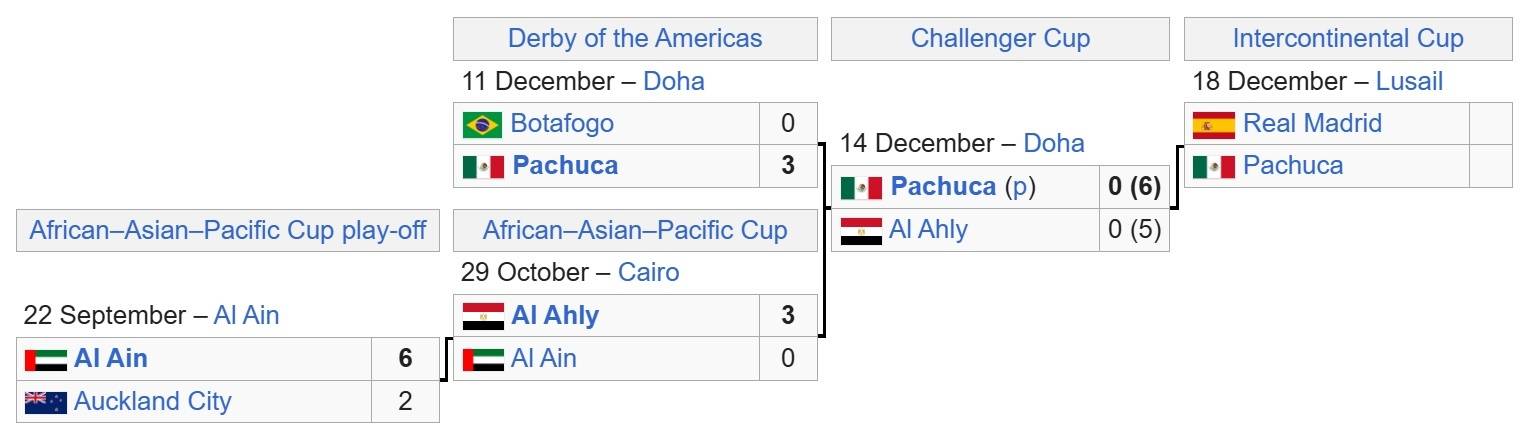Click the New Zealand flag beside Auckland City
The width and height of the screenshot is (1526, 437).
pyautogui.click(x=45, y=402)
